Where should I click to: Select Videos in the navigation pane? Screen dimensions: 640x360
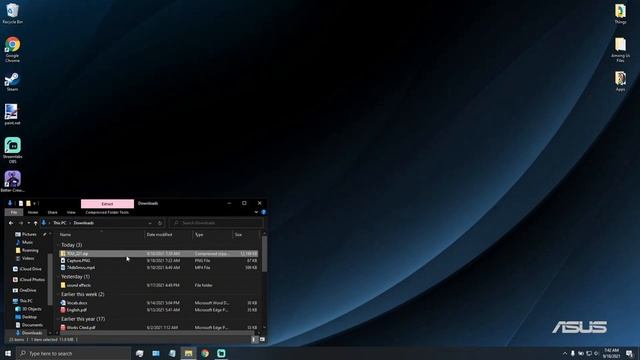pos(28,258)
